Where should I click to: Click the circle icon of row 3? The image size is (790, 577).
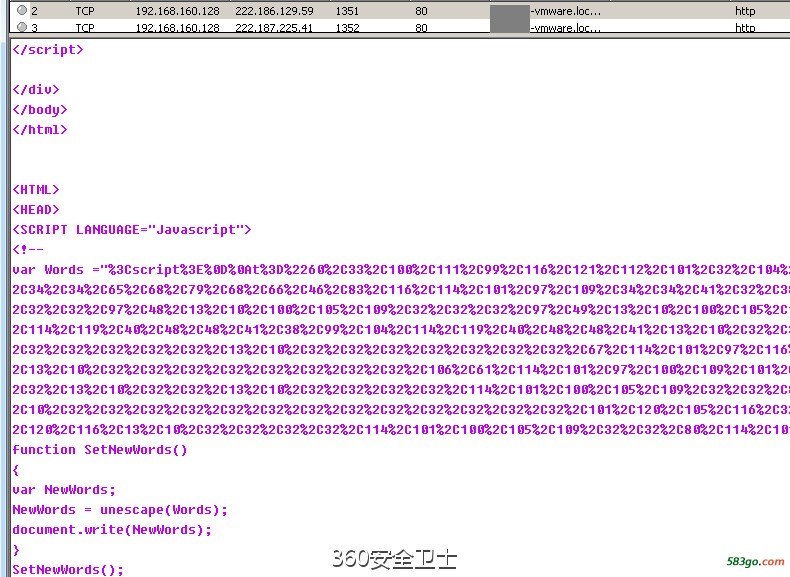[x=22, y=27]
